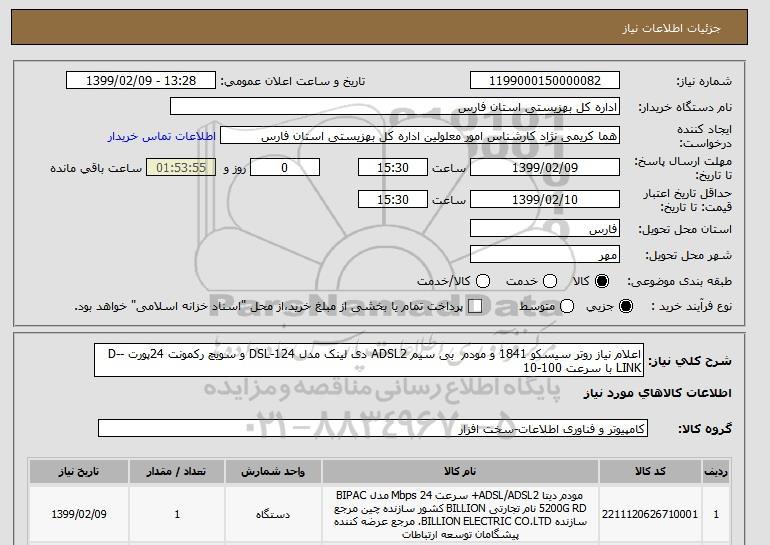Tick the اسناد خزانه اسلامی payment checkbox
Viewport: 770px width, 545px height.
475,306
